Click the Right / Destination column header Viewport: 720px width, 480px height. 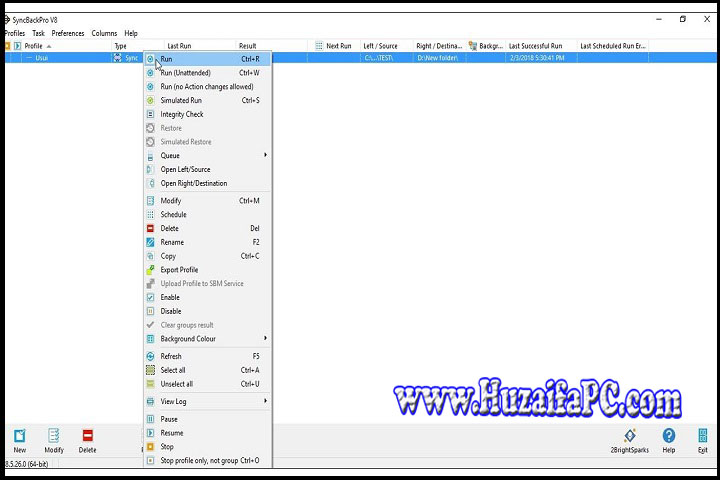[439, 46]
